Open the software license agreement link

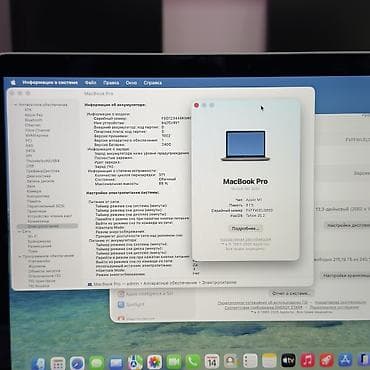click(x=263, y=303)
